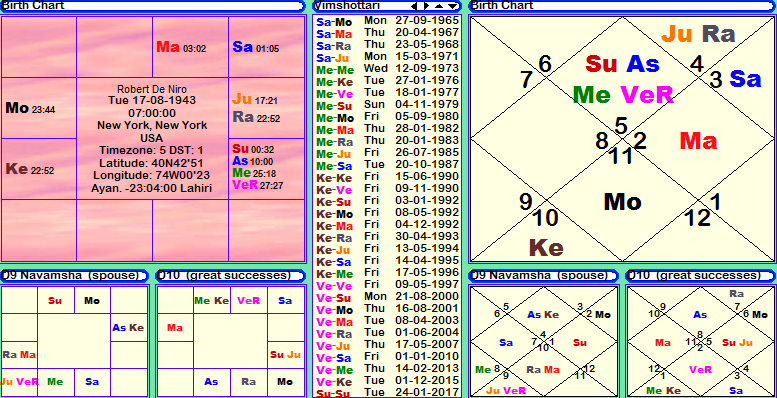
Task: Select the Me-Me dasha row dated 12-09-1973
Action: click(387, 69)
